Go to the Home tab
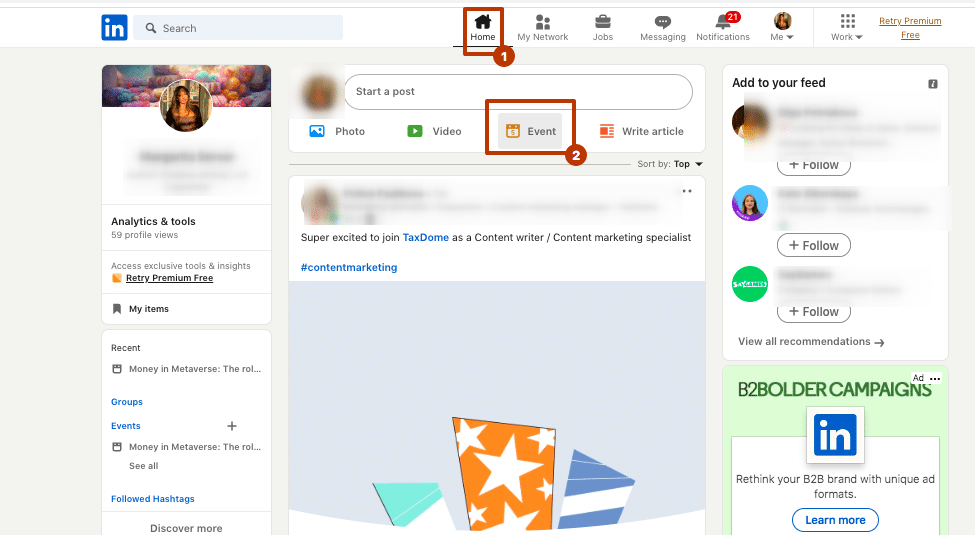 click(483, 29)
